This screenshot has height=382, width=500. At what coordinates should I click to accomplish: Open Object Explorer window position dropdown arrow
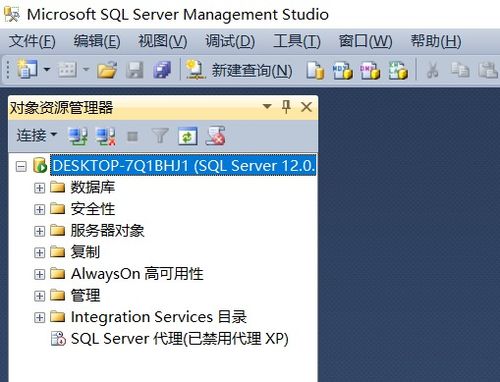click(x=267, y=106)
